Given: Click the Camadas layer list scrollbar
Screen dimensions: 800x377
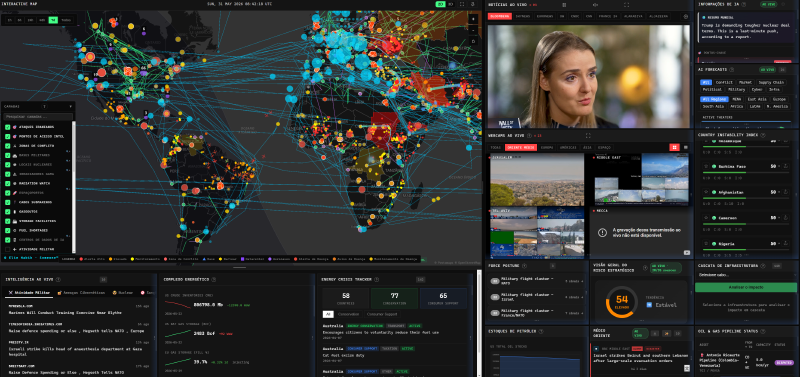Looking at the screenshot, I should (74, 186).
